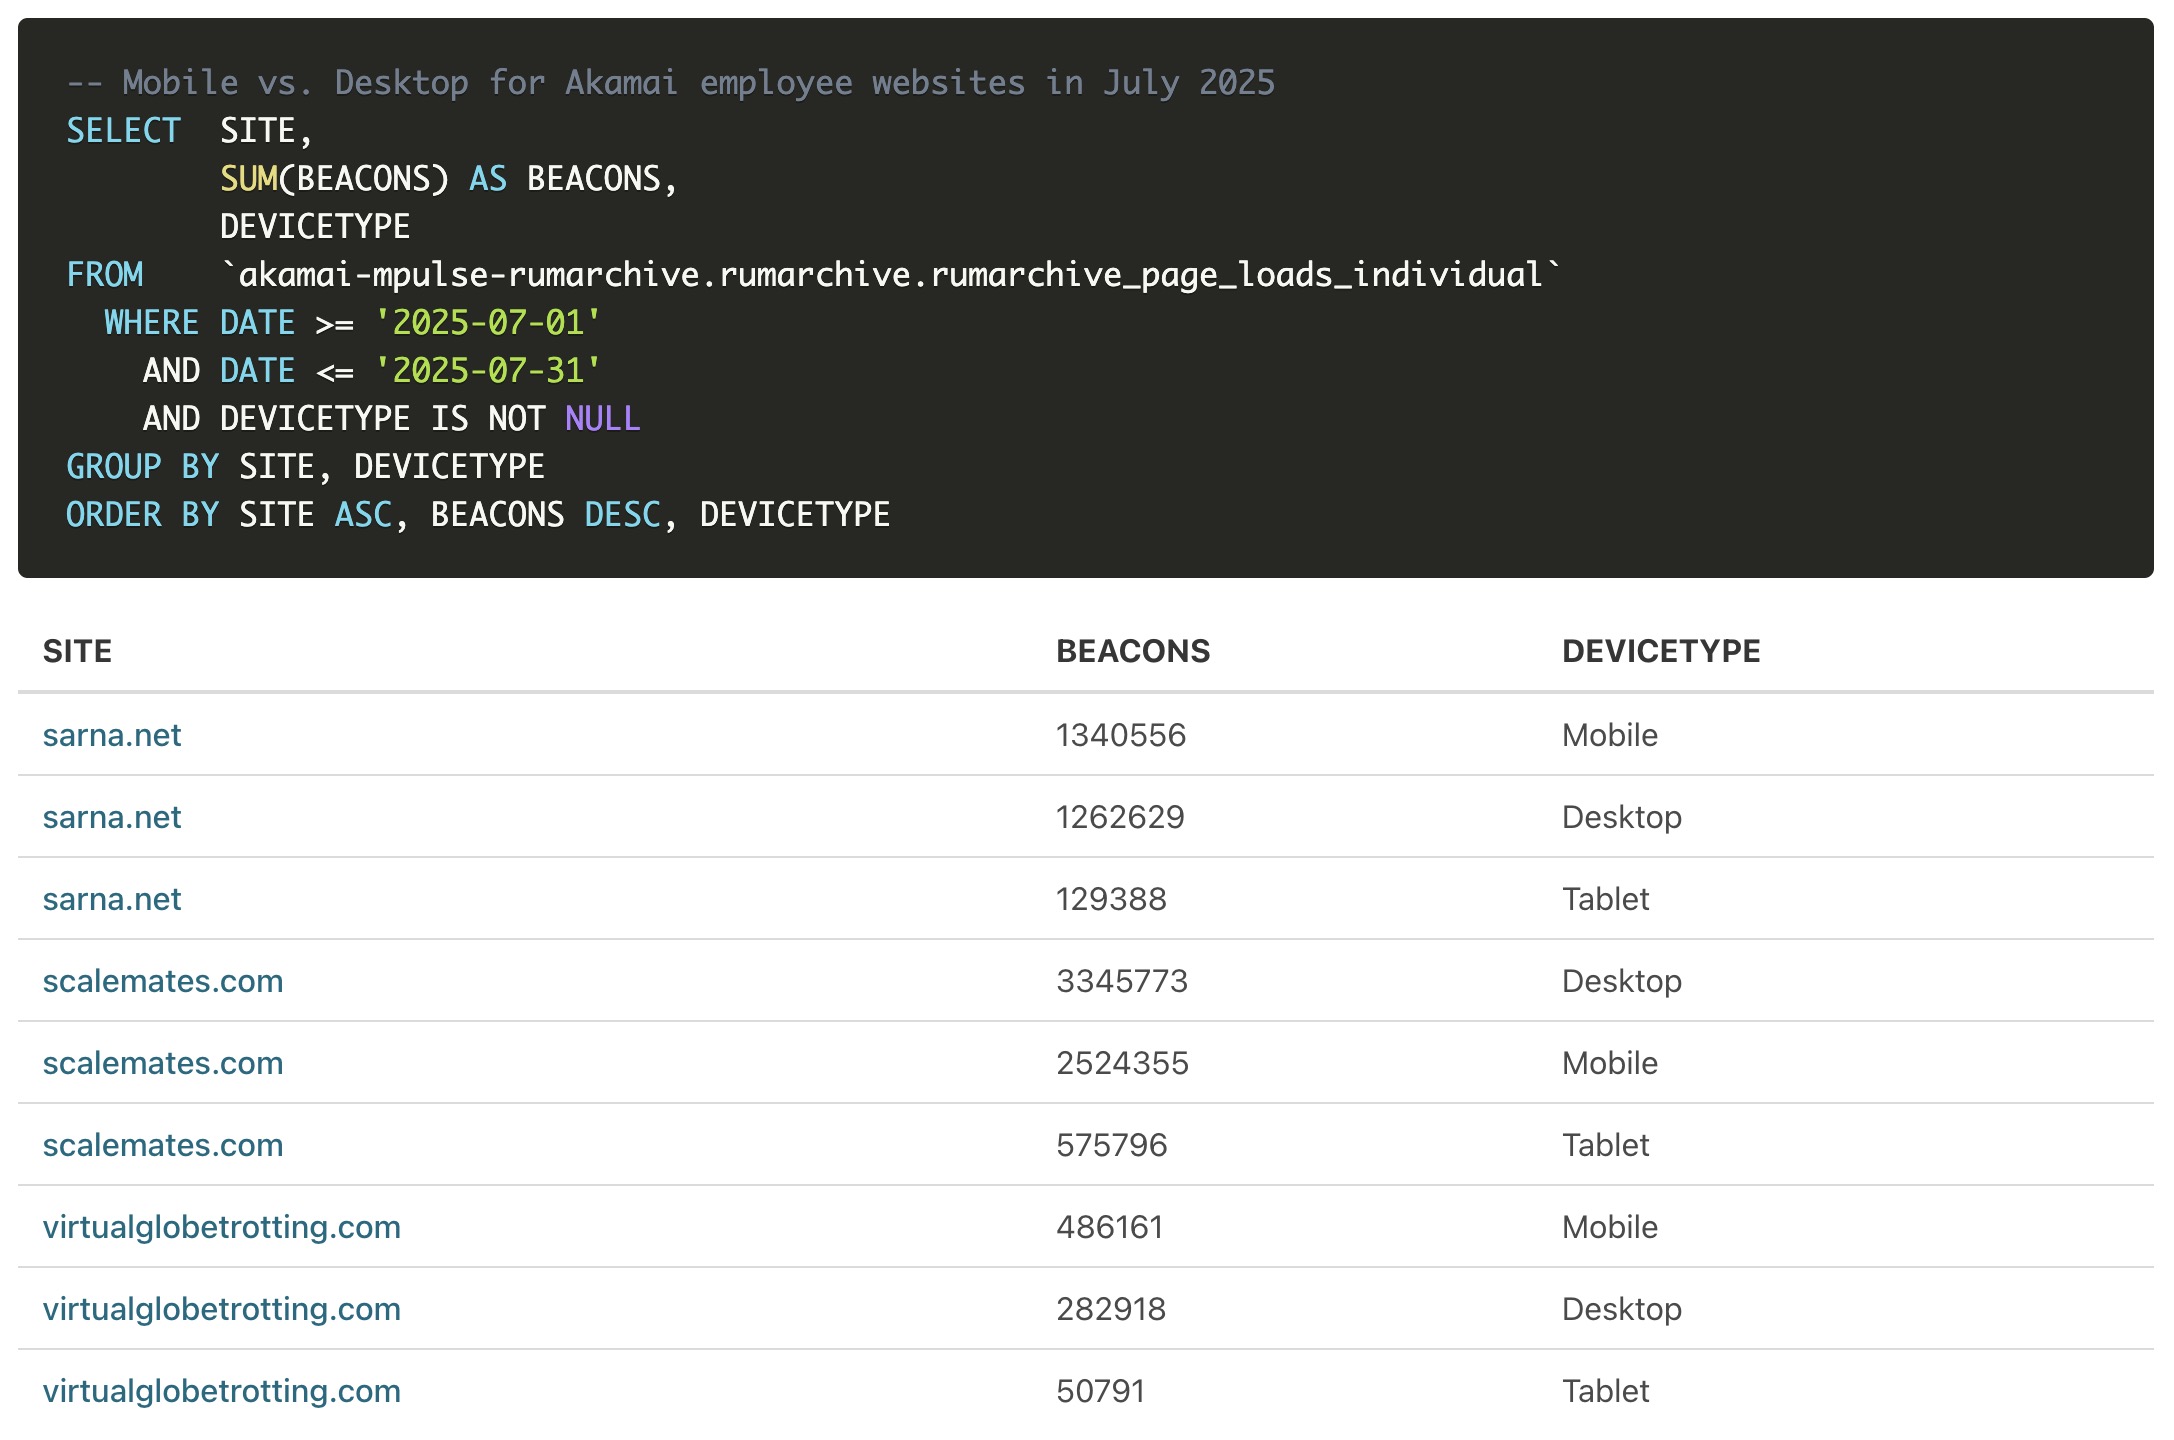The width and height of the screenshot is (2174, 1440).
Task: Click the DEVICETYPE column header
Action: [1661, 651]
